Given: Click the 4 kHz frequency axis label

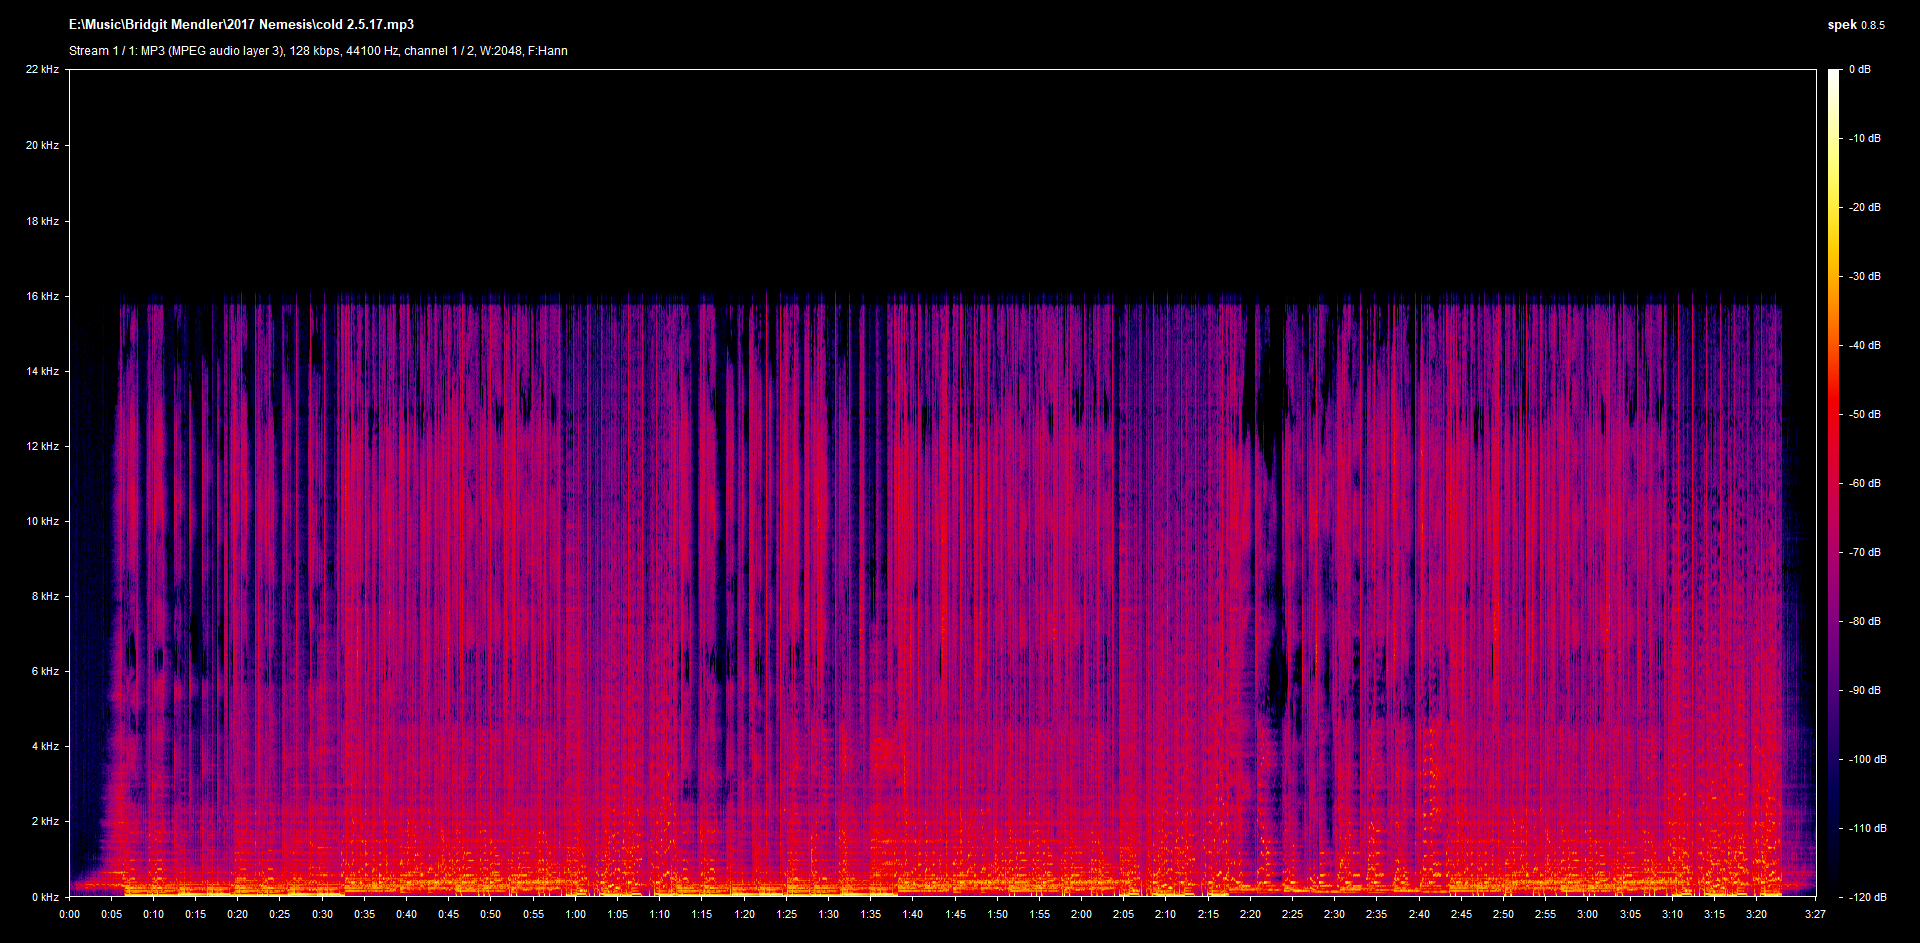Looking at the screenshot, I should pyautogui.click(x=45, y=746).
